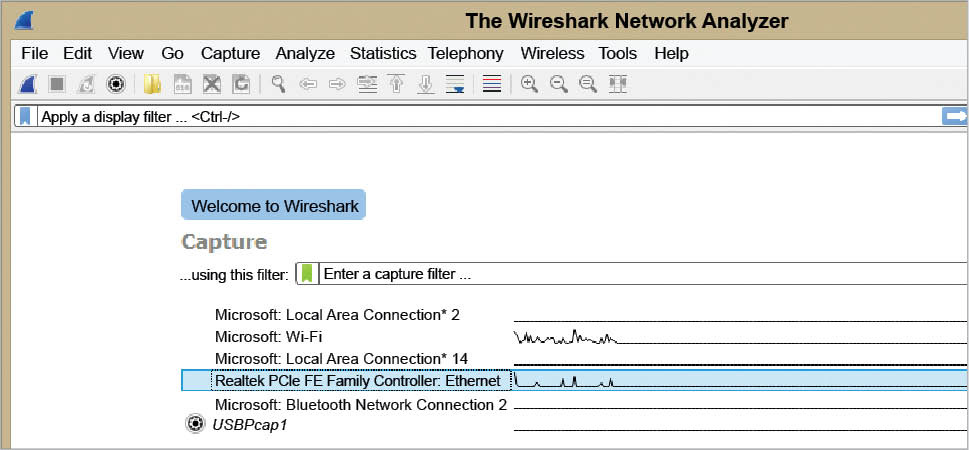
Task: Open the Statistics menu
Action: pyautogui.click(x=382, y=53)
